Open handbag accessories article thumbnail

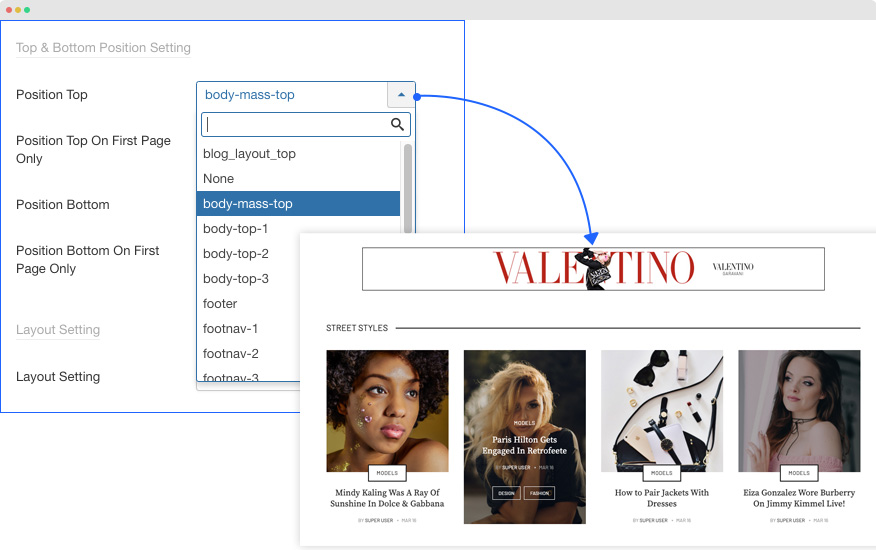click(x=662, y=411)
